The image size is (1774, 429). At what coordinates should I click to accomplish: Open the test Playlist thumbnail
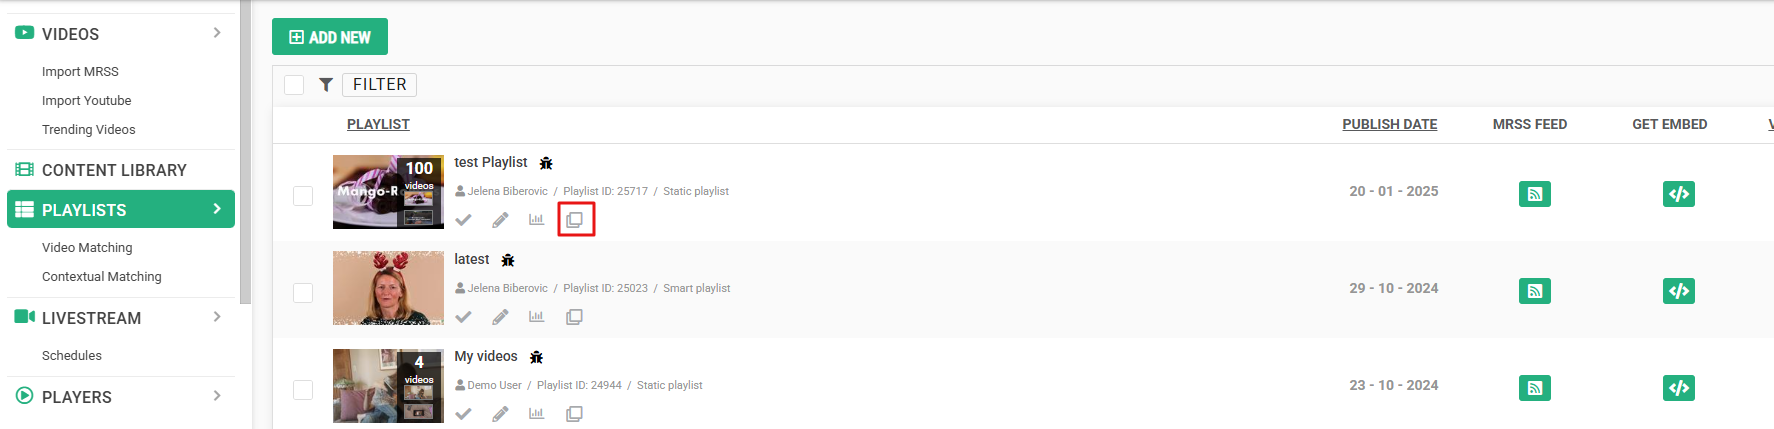point(388,192)
